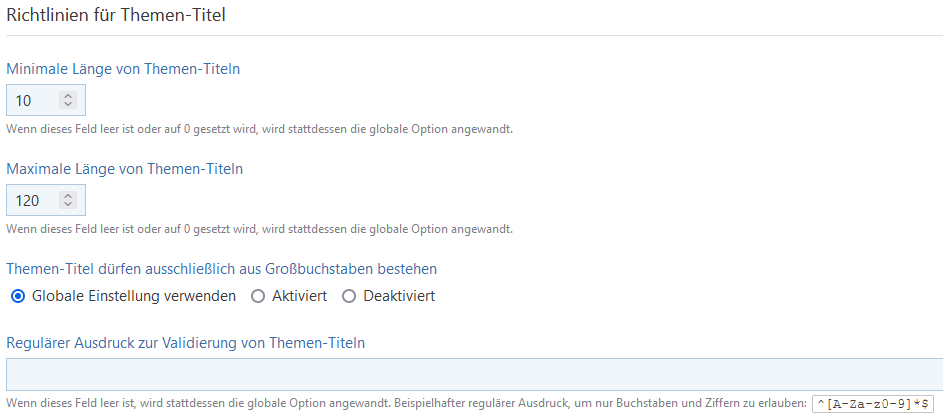The width and height of the screenshot is (943, 419).
Task: Click down arrow on maximum length spinner
Action: [x=68, y=204]
